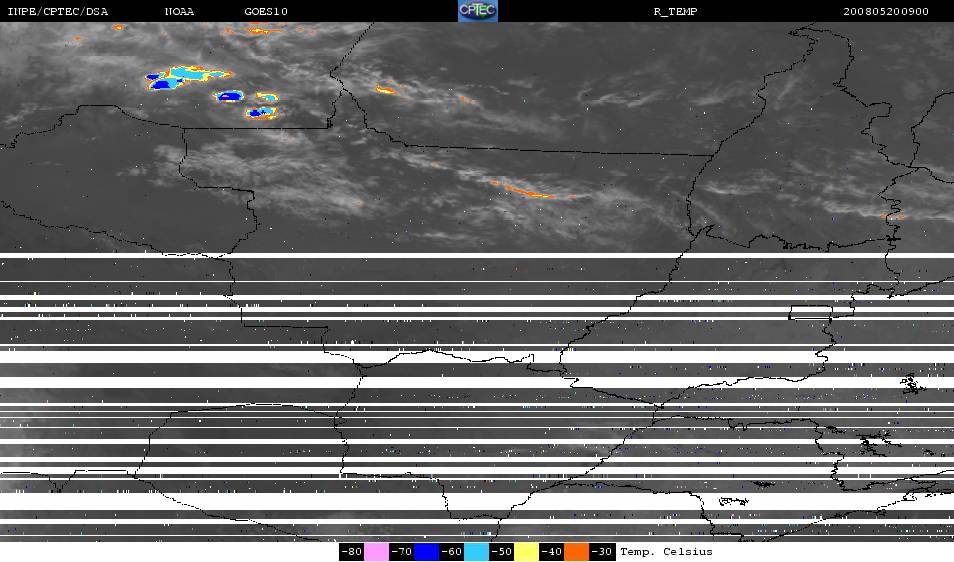Click the cyan legend swatch after -60
954x562 pixels.
tap(476, 552)
